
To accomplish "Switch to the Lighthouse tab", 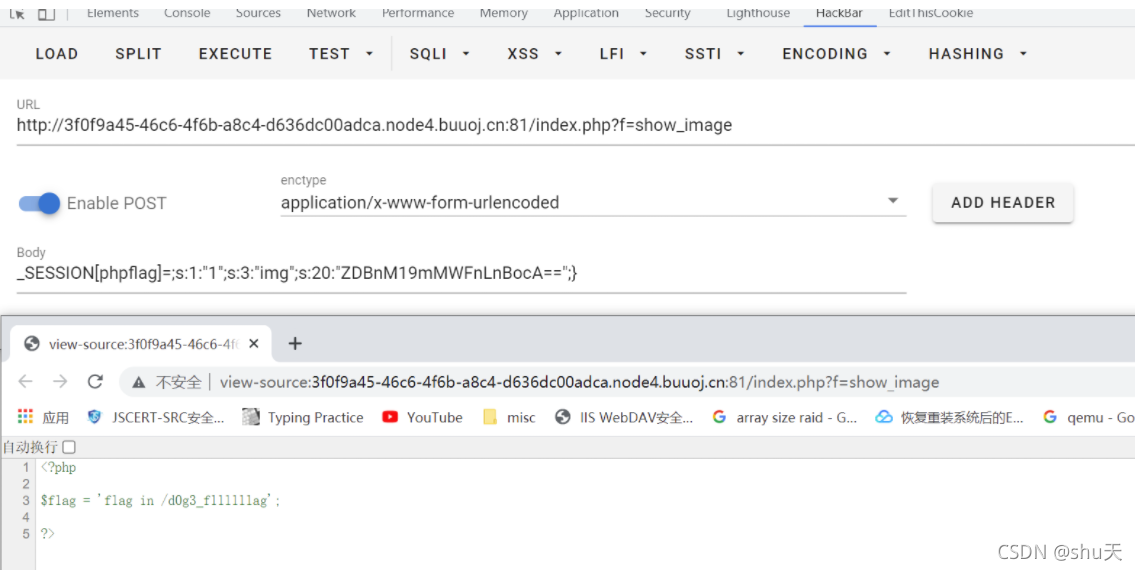I will (x=758, y=13).
